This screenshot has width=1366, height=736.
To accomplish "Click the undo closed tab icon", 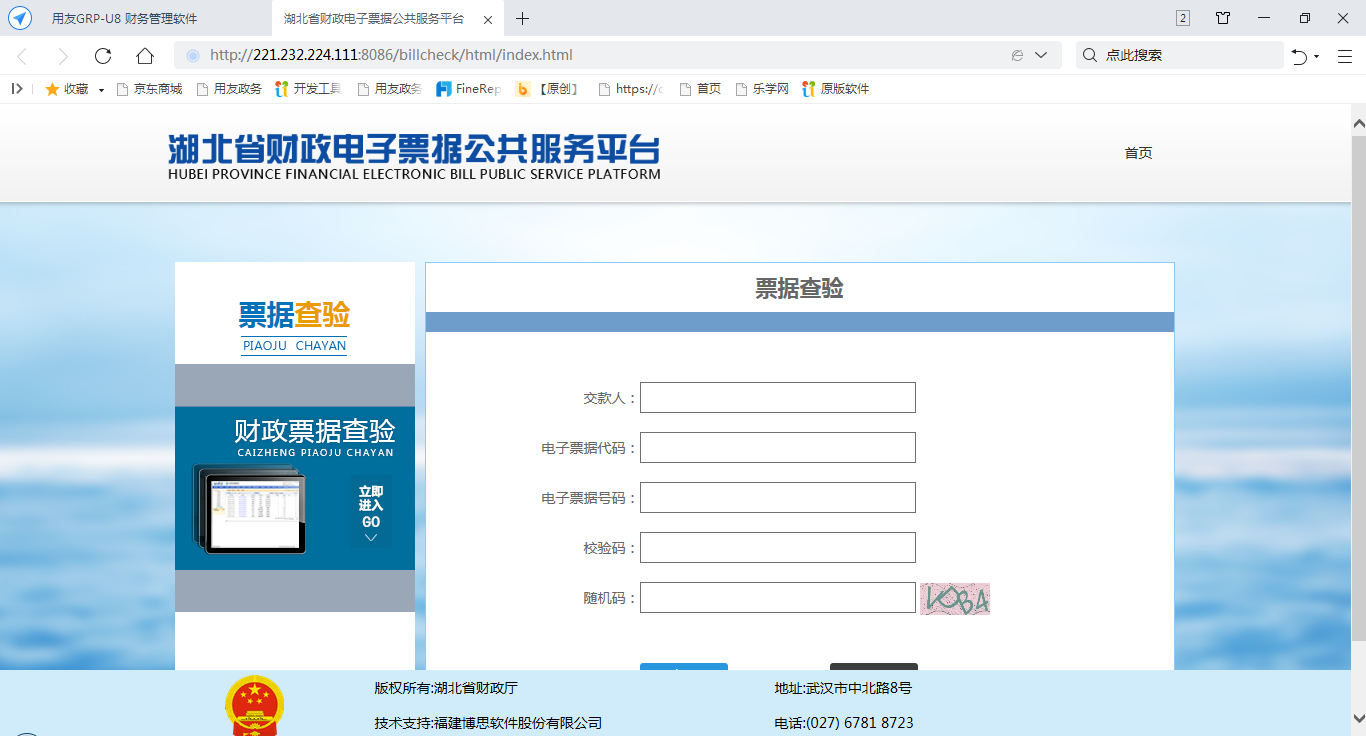I will click(x=1299, y=56).
